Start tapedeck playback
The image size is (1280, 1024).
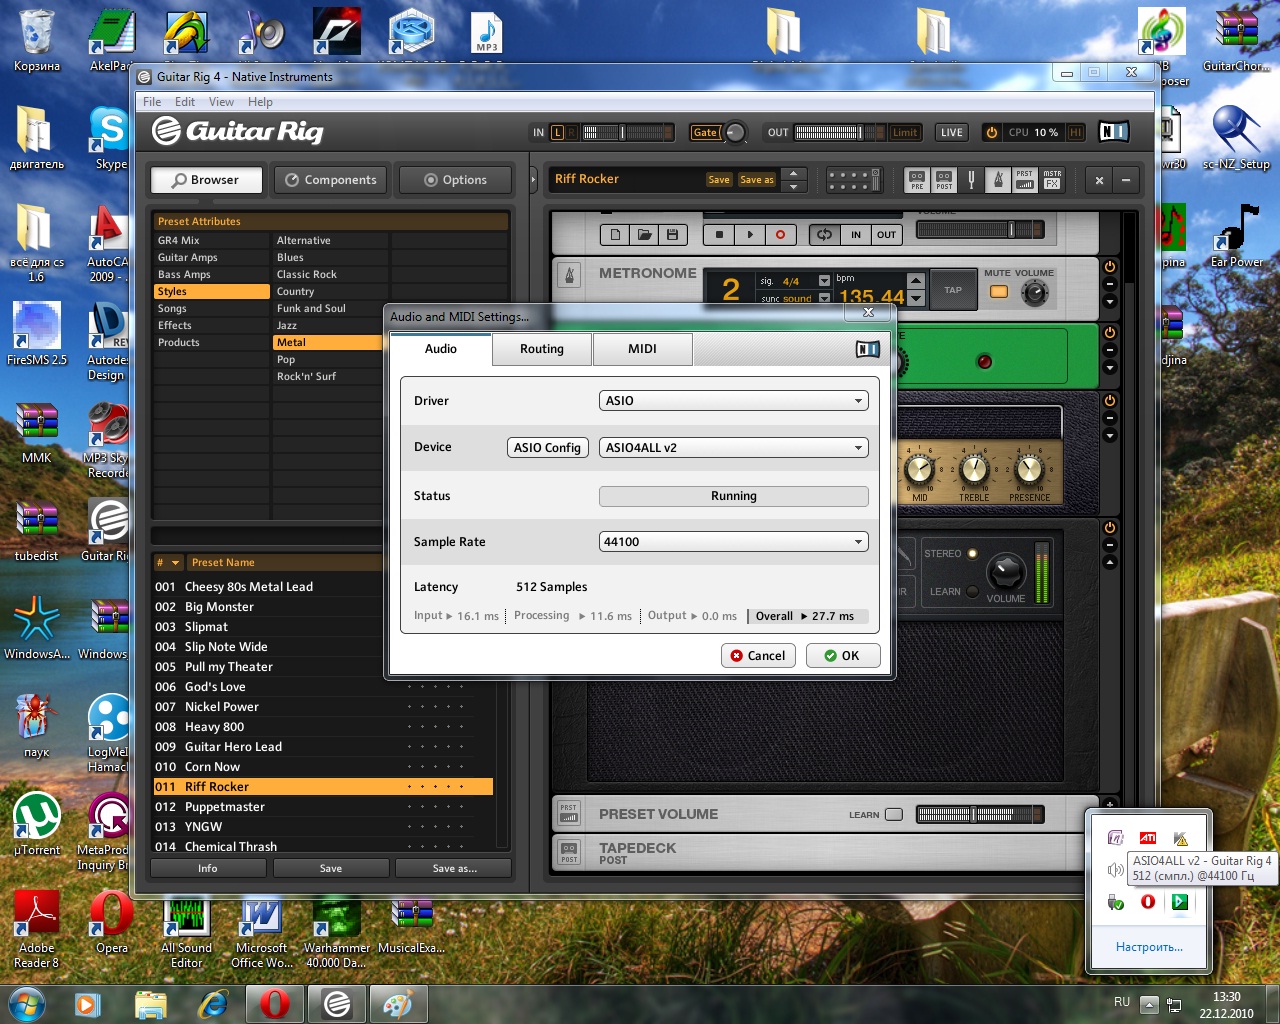[x=750, y=234]
